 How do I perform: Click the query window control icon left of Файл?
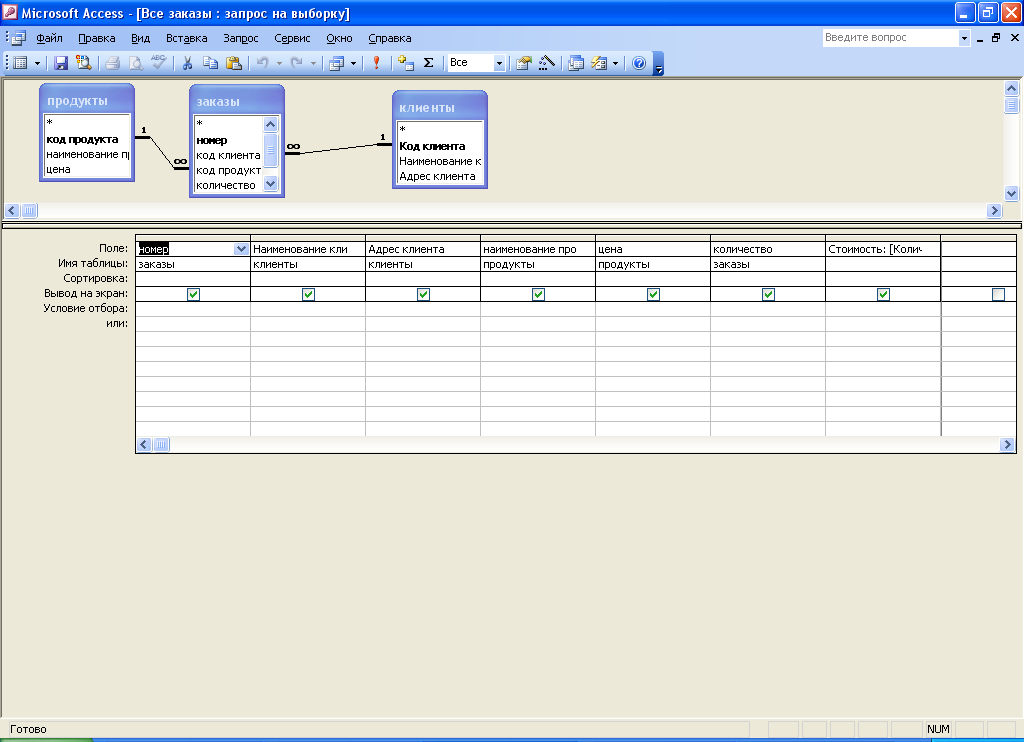tap(19, 38)
